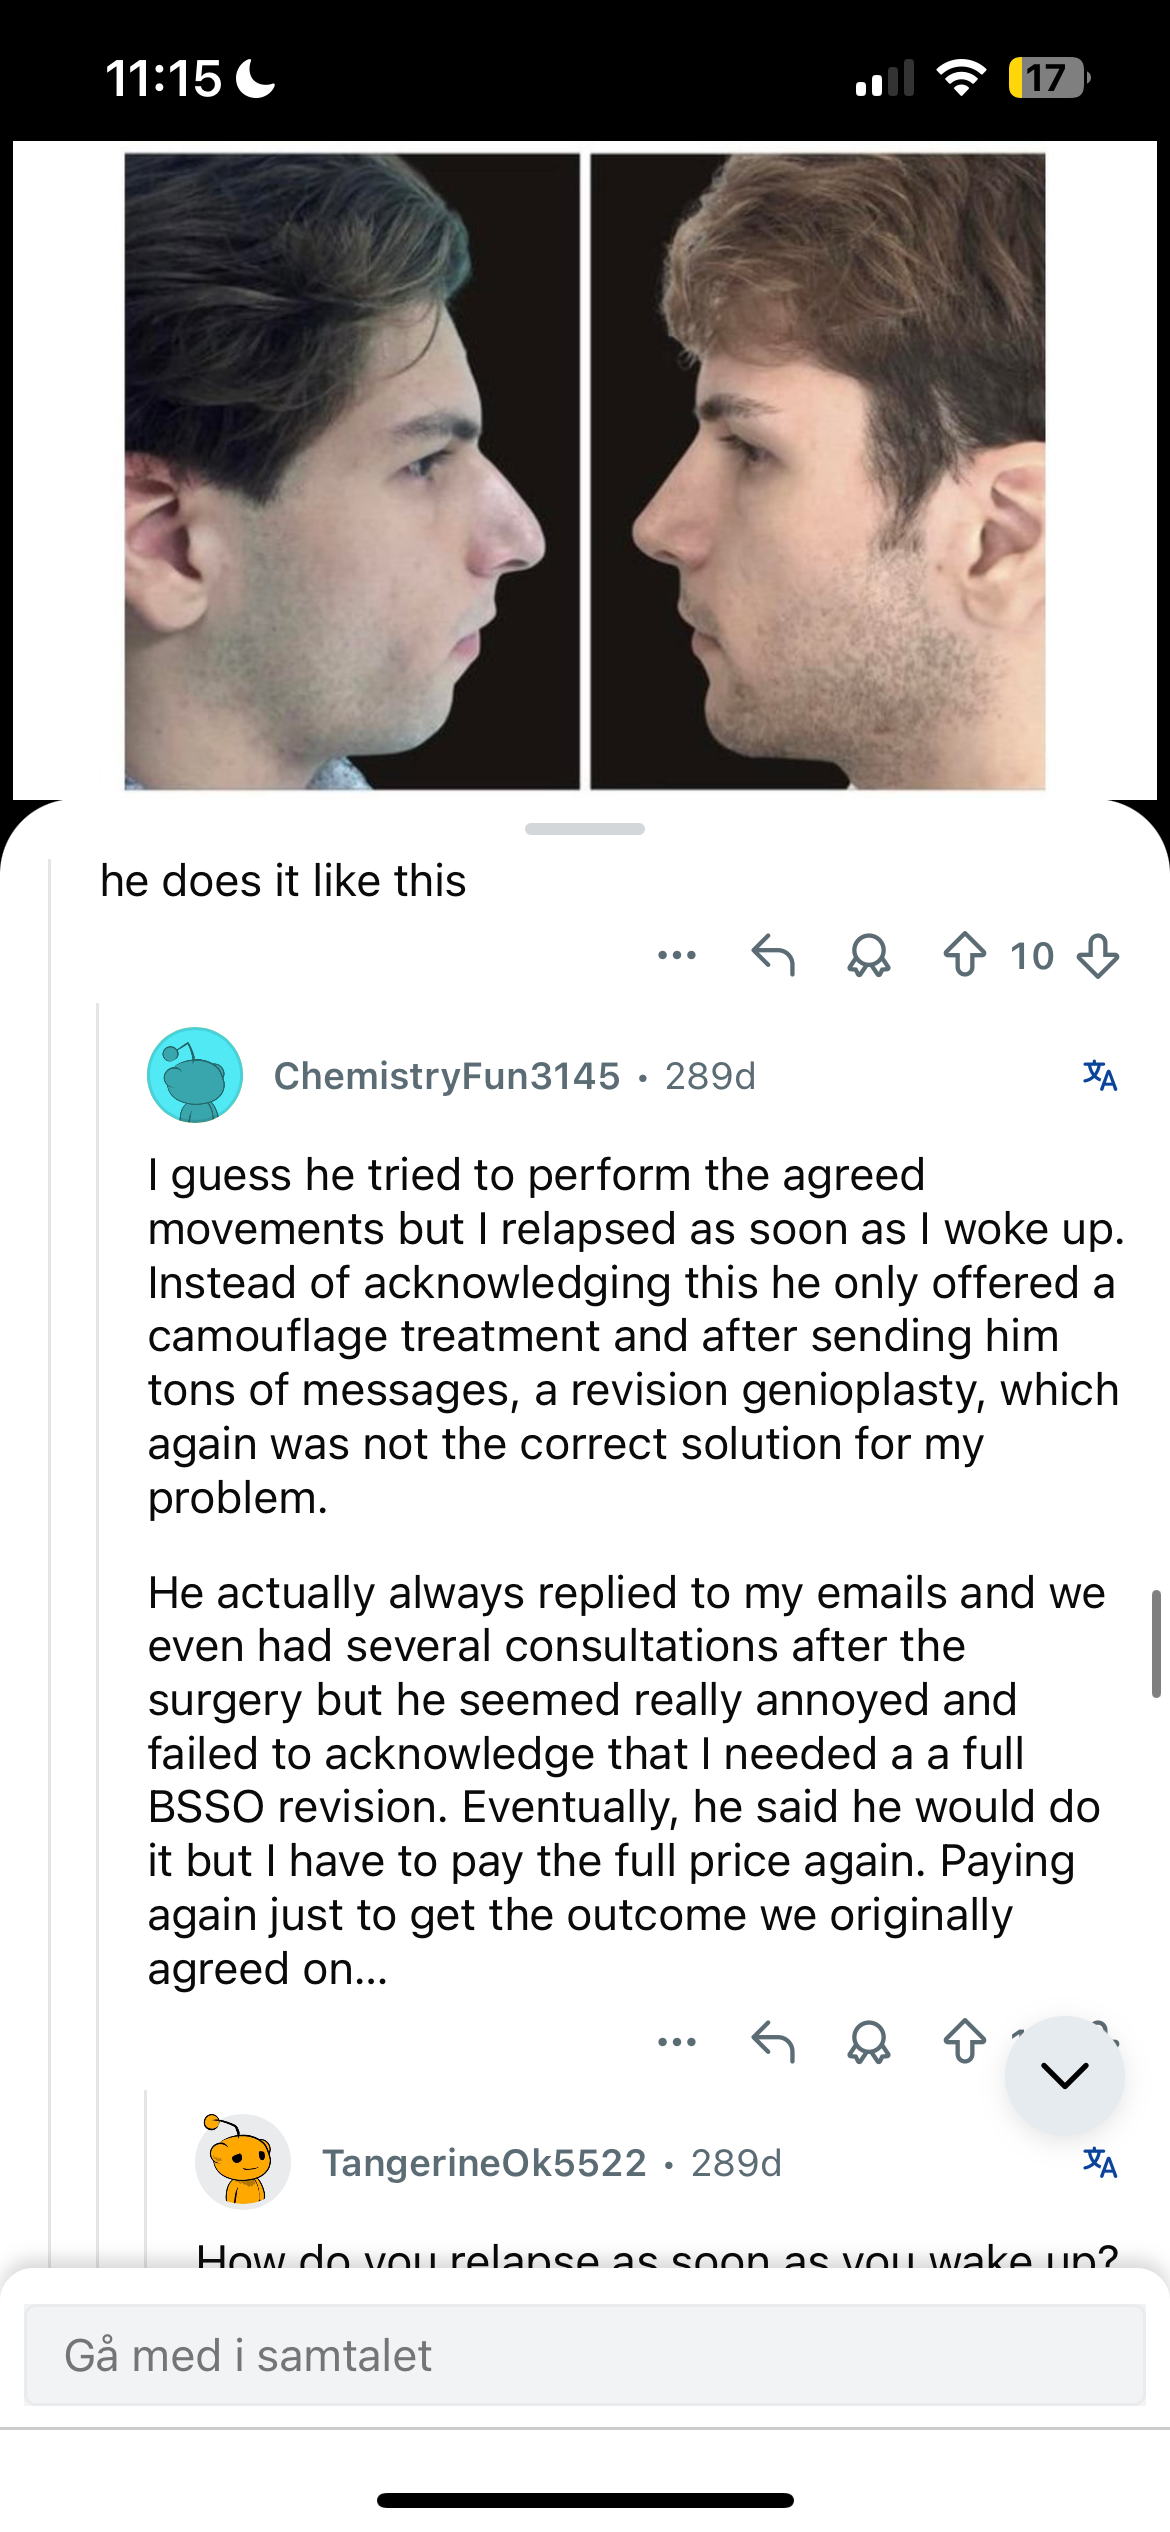This screenshot has width=1170, height=2532.
Task: Open the before-after profile photo
Action: [584, 470]
